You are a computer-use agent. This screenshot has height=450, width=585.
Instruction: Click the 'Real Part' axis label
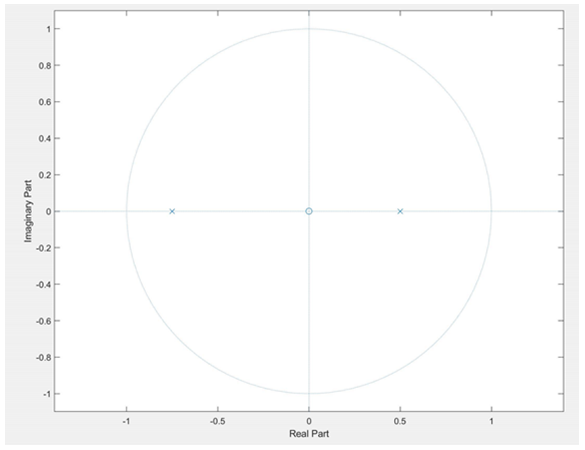[309, 434]
